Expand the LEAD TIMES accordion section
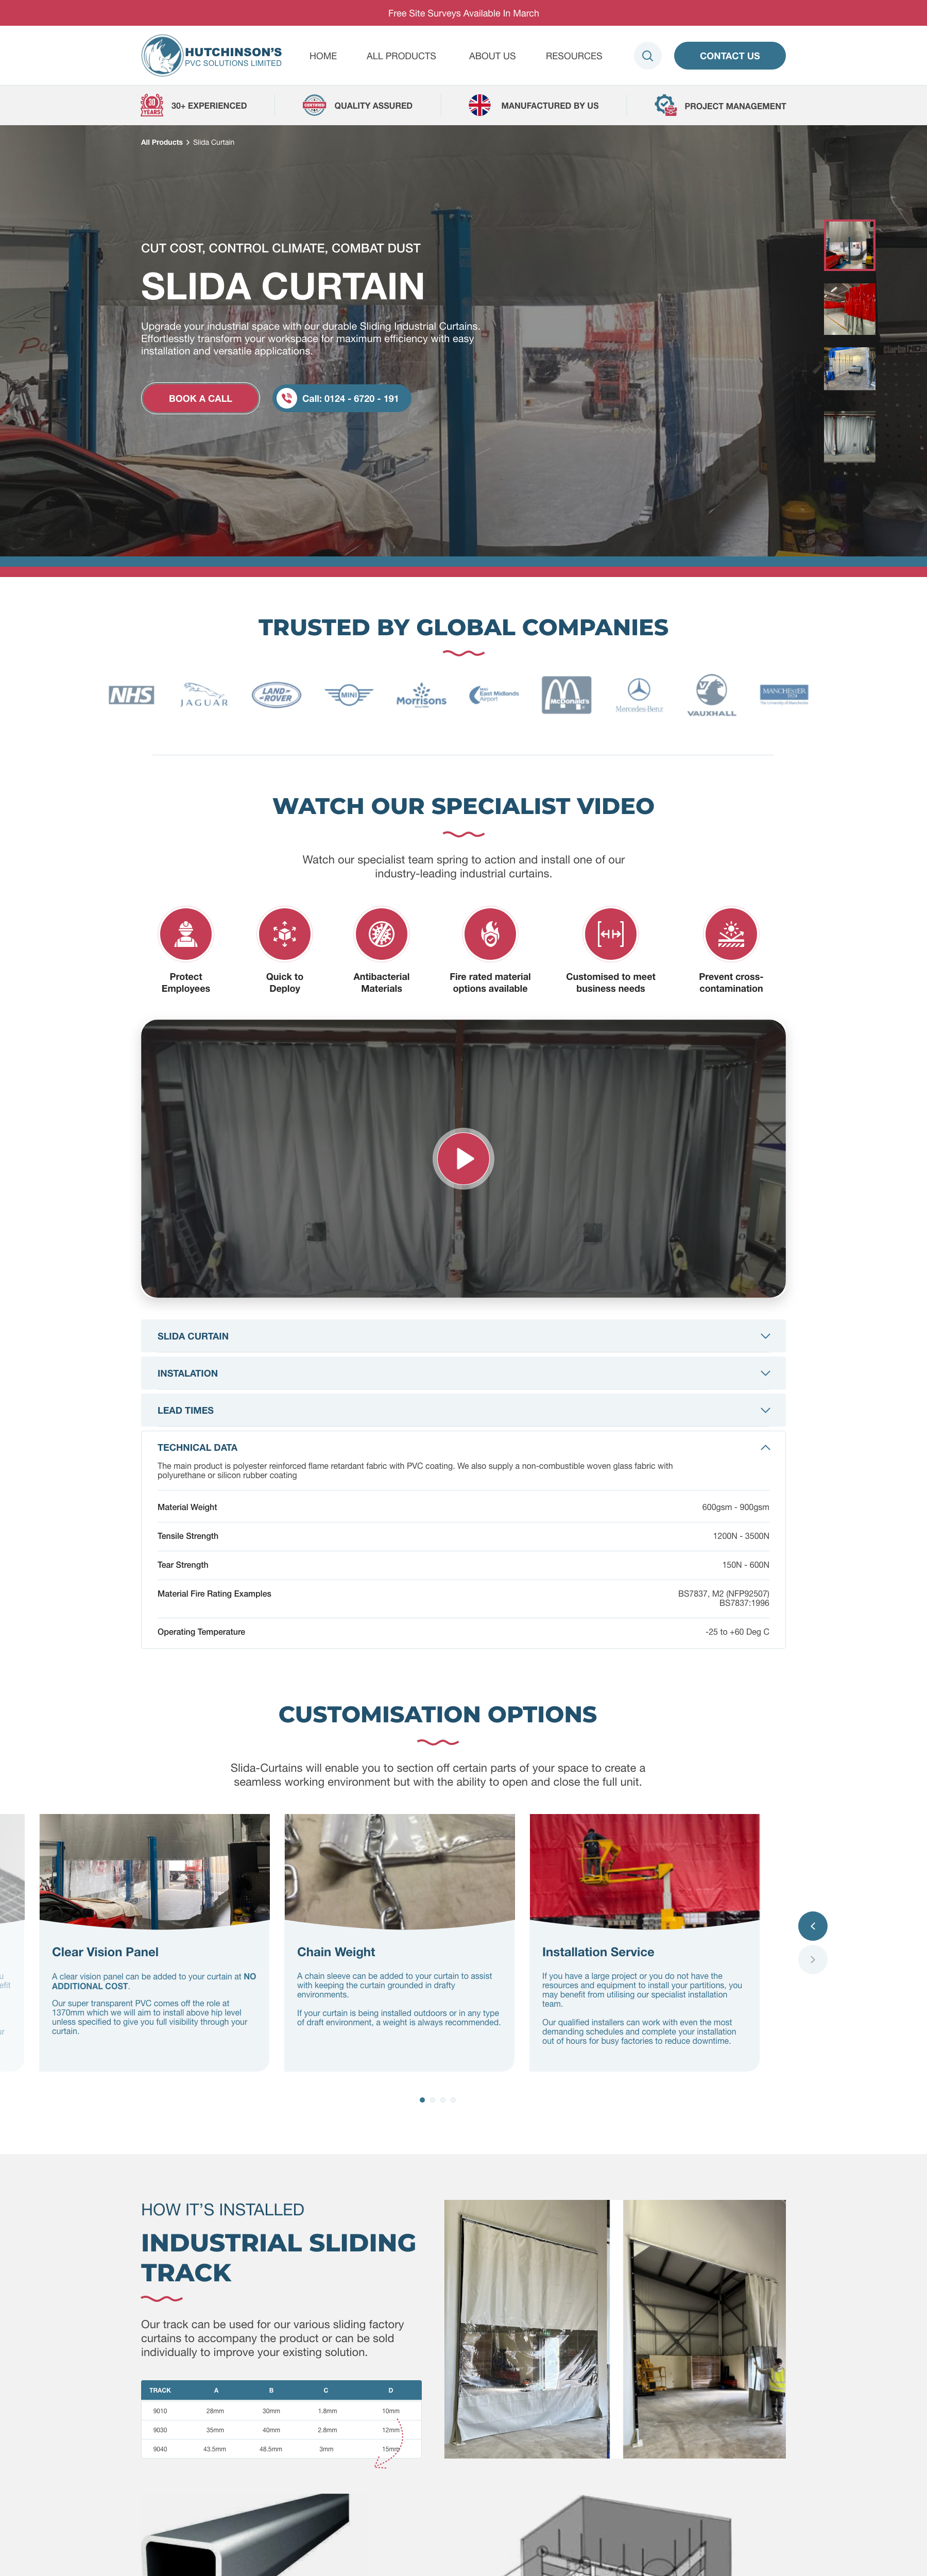The width and height of the screenshot is (927, 2576). 463,1410
